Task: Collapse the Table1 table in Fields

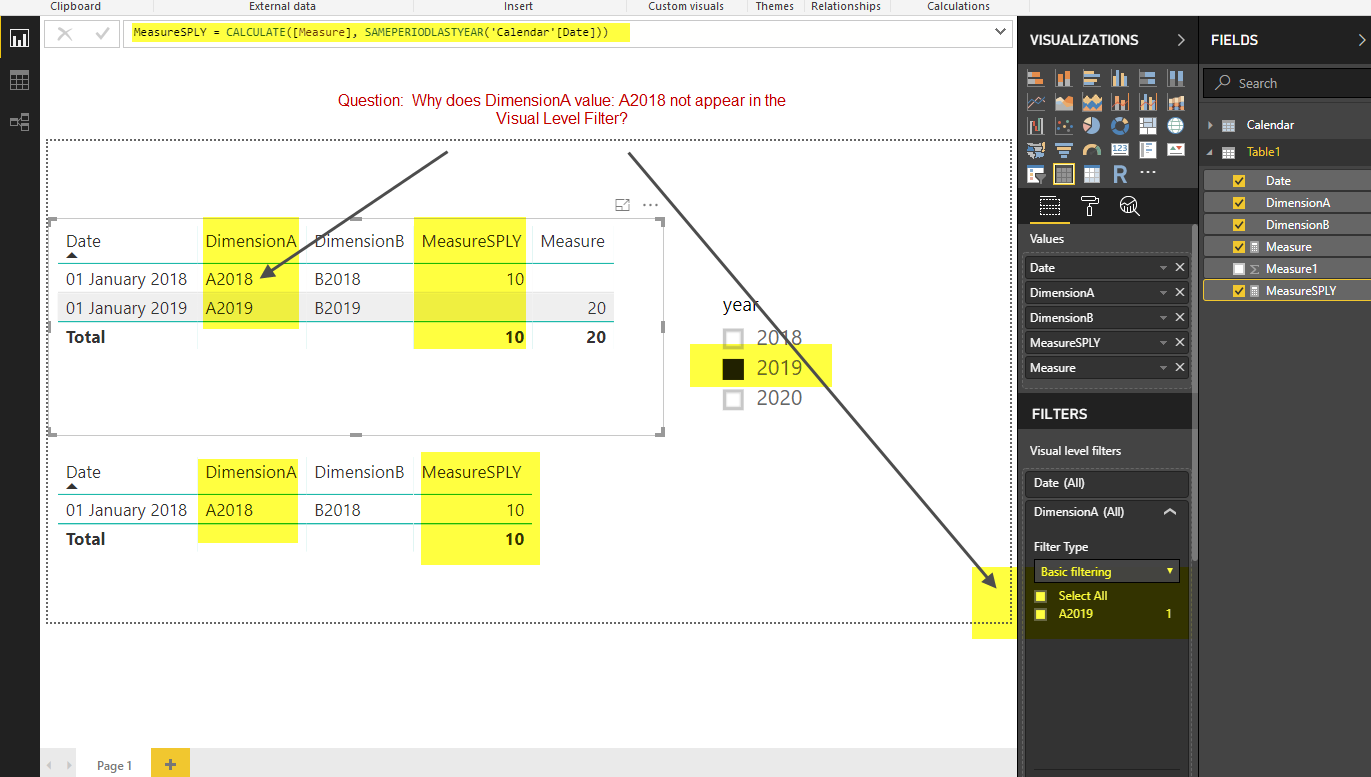Action: coord(1210,152)
